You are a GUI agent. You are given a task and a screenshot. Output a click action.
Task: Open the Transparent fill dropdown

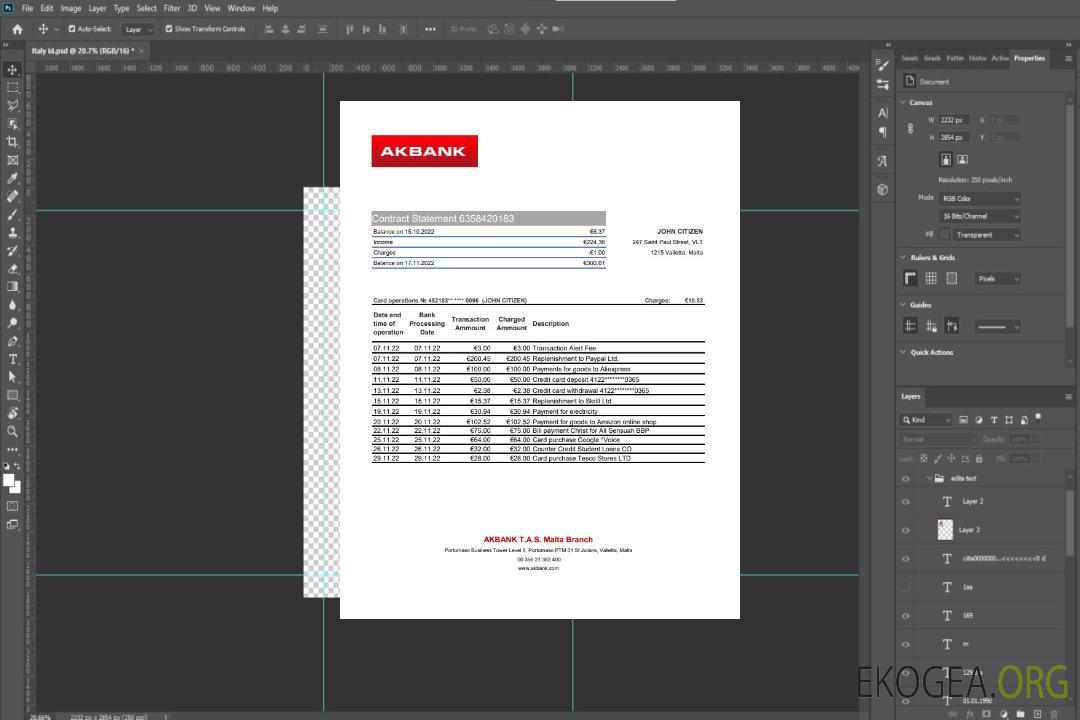click(x=986, y=235)
